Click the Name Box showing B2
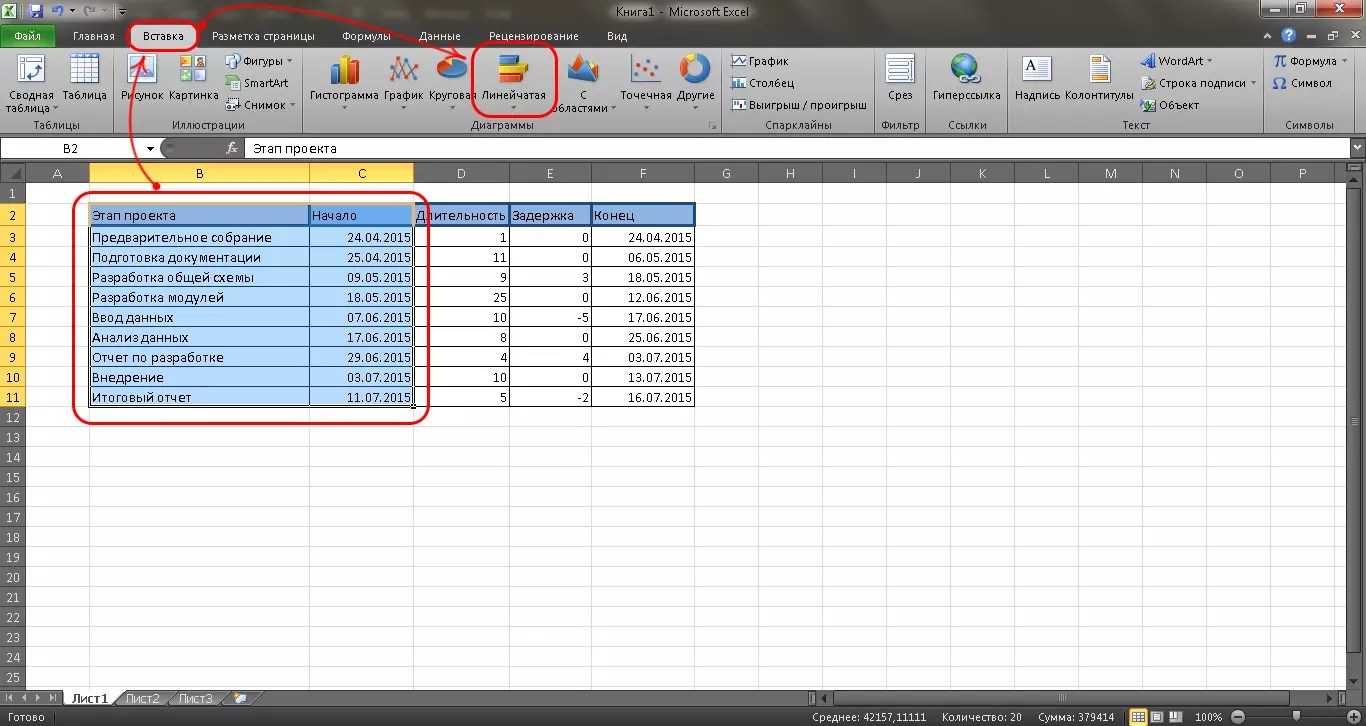Screen dimensions: 1366x726 click(70, 148)
